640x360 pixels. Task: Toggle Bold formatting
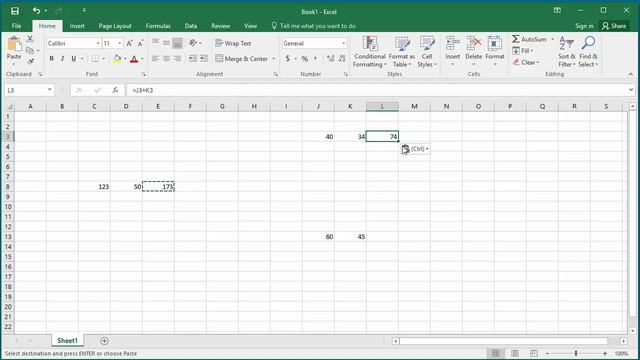51,59
